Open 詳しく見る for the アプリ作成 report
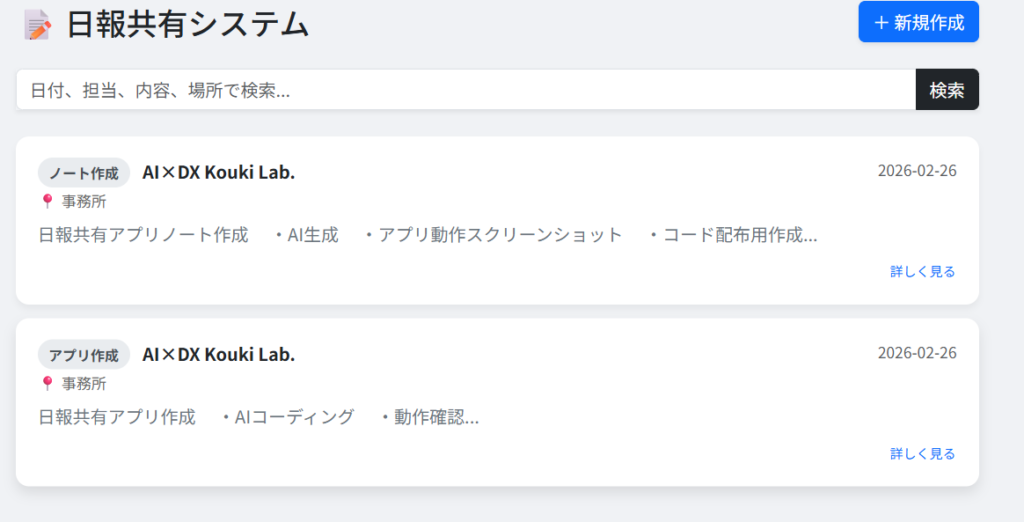This screenshot has height=522, width=1024. point(922,453)
